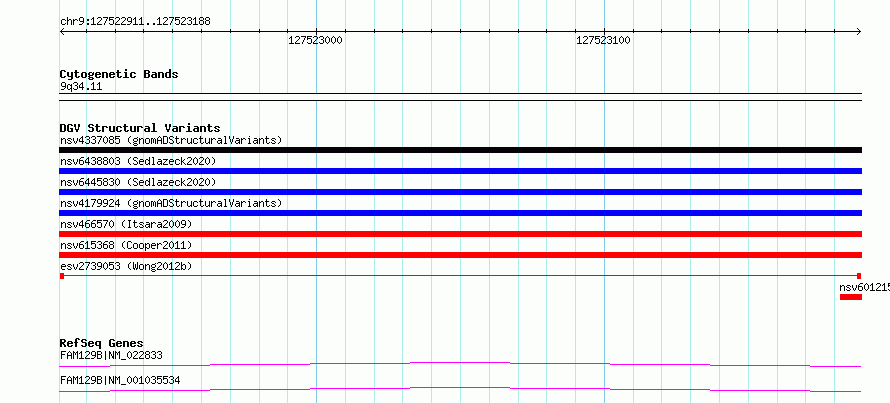Open nsv6438803 Sedlazeck2020 variant label
Image resolution: width=890 pixels, height=403 pixels.
point(138,161)
